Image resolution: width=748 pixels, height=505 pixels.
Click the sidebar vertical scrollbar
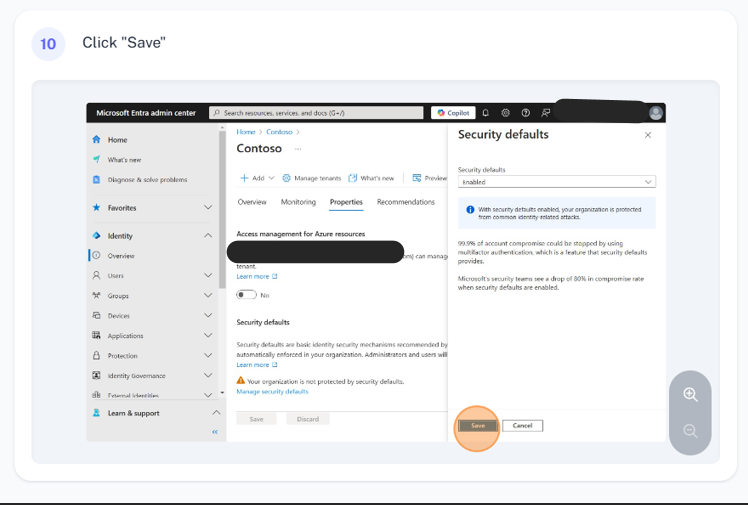(222, 210)
